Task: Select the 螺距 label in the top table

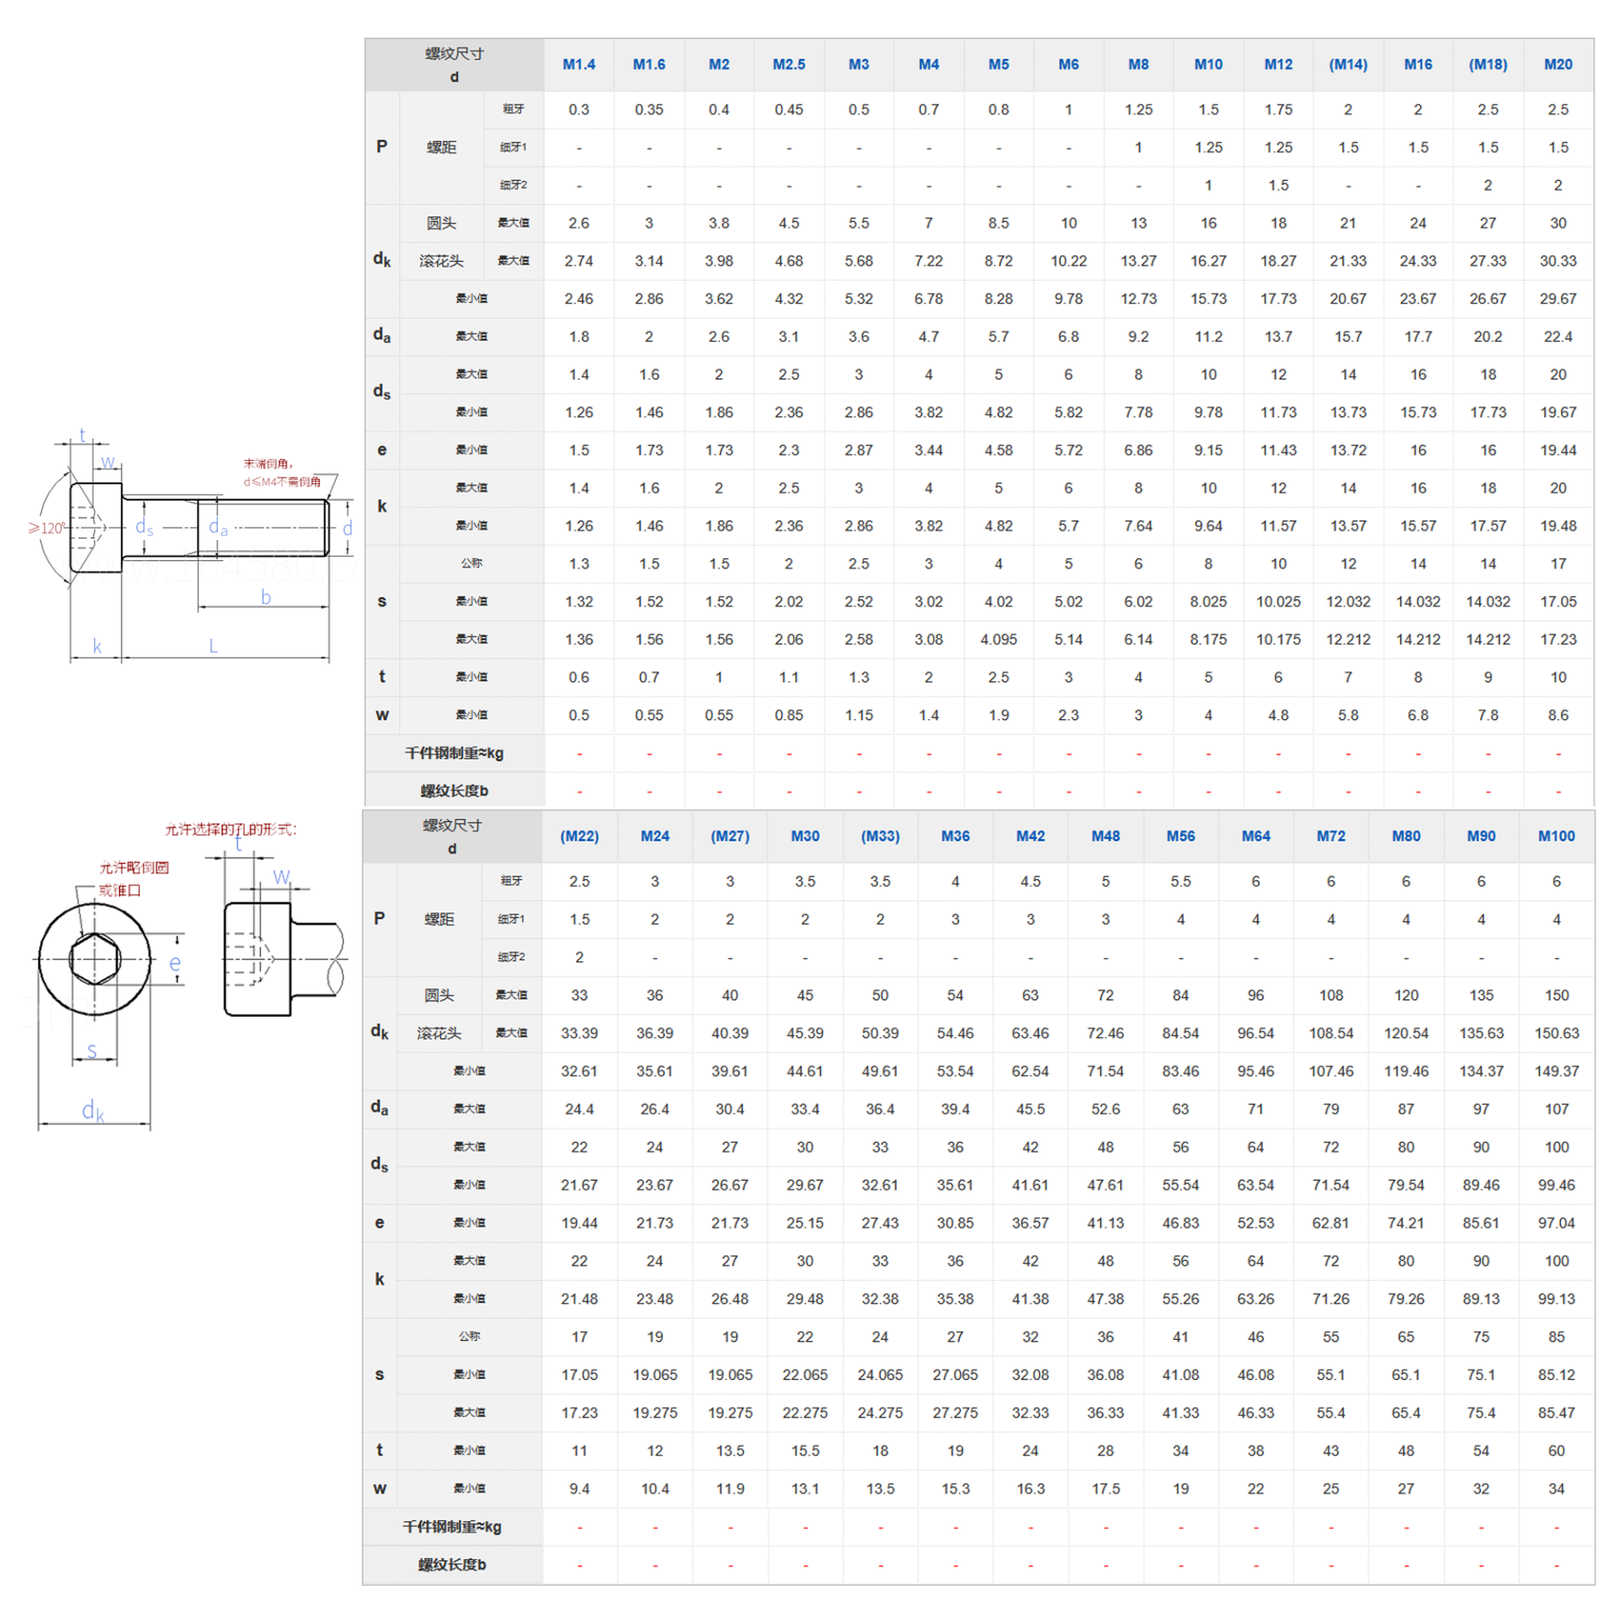Action: pos(441,147)
